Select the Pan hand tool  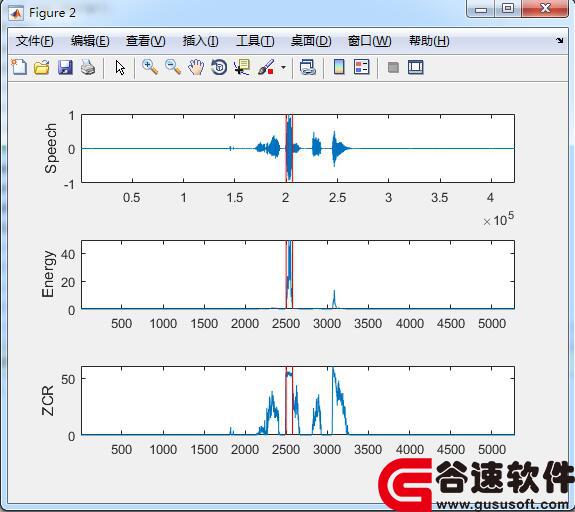click(x=196, y=67)
